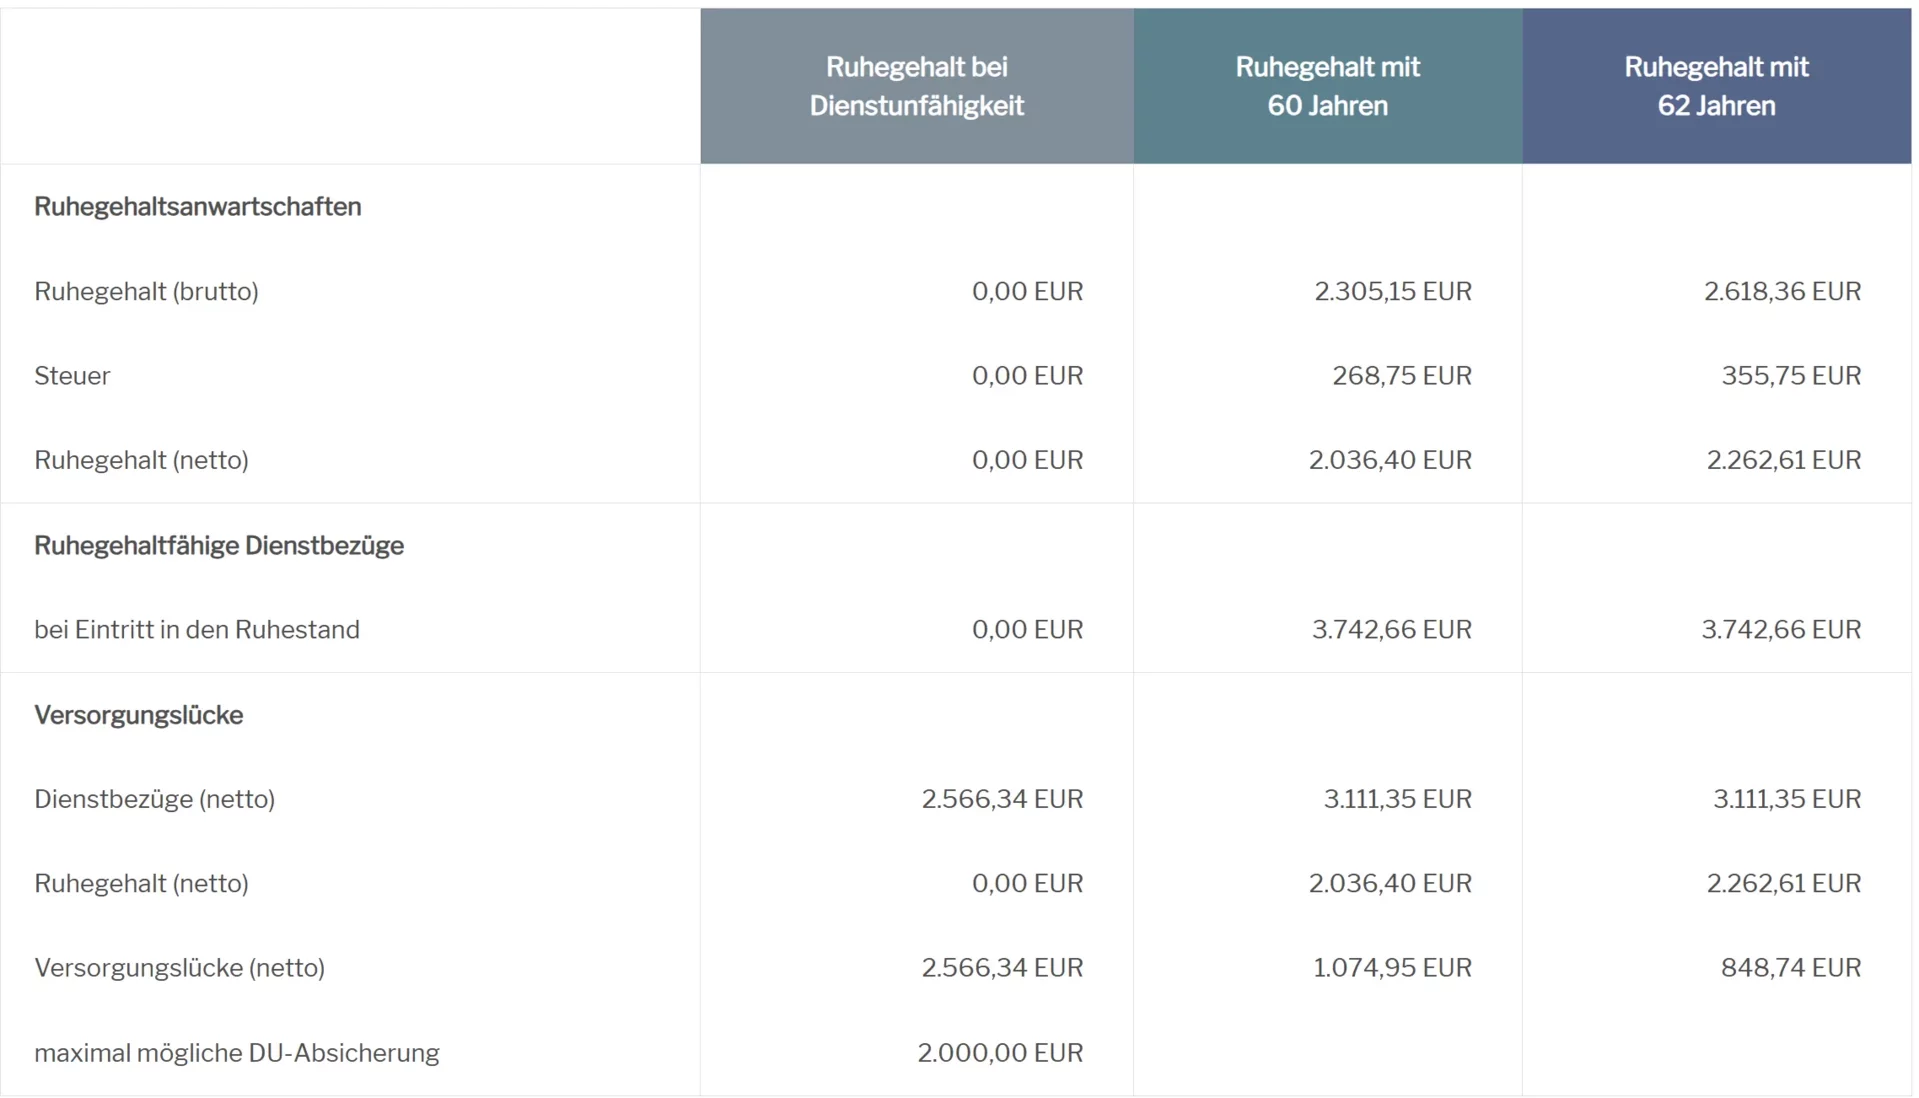The image size is (1919, 1098).
Task: Select the 2.566,34 EUR Dienstbezüge value
Action: tap(1002, 799)
